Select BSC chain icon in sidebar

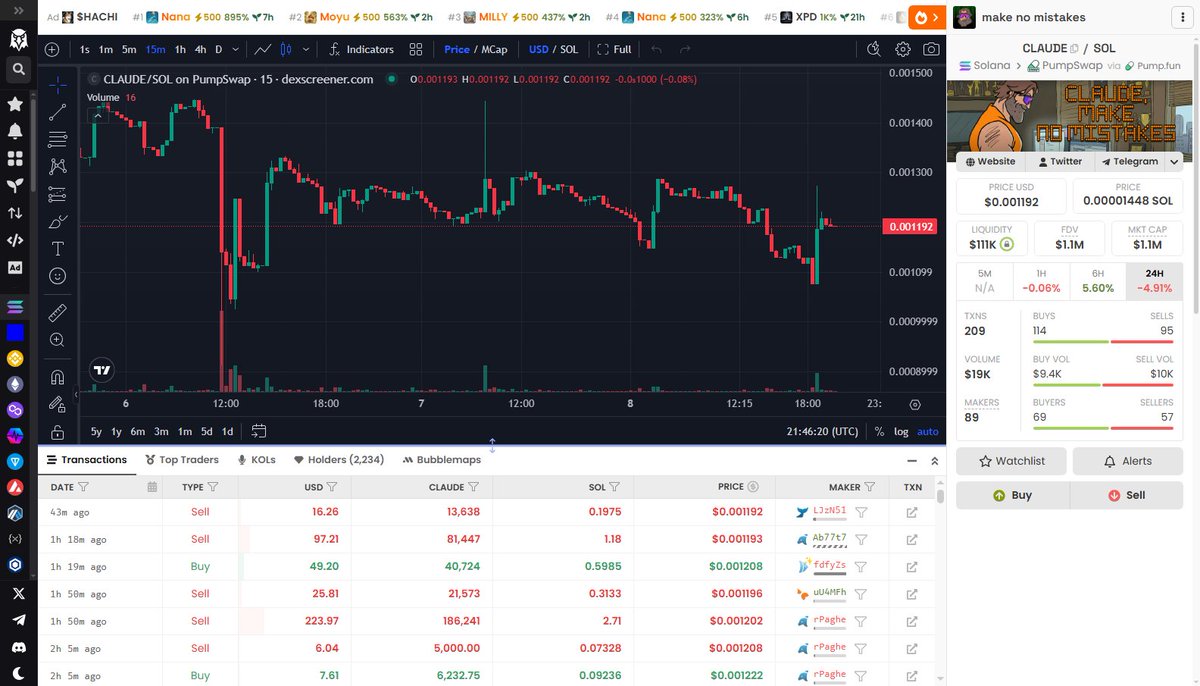pyautogui.click(x=15, y=358)
